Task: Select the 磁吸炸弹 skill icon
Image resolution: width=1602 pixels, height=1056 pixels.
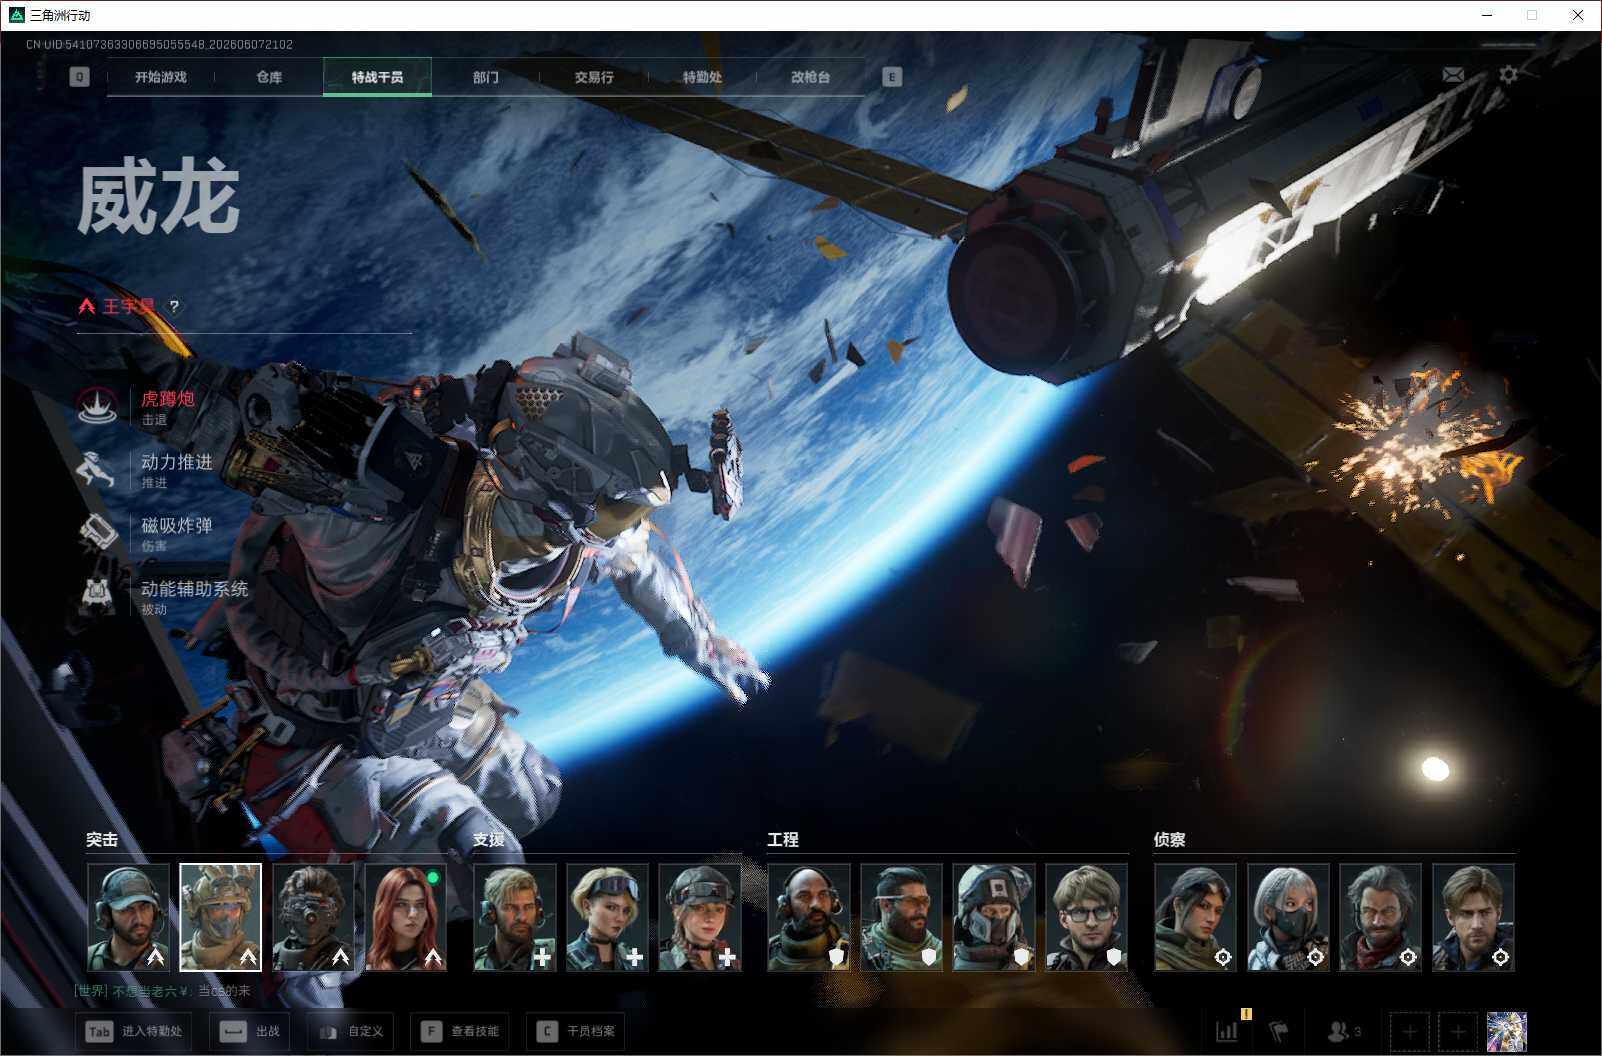Action: tap(98, 532)
